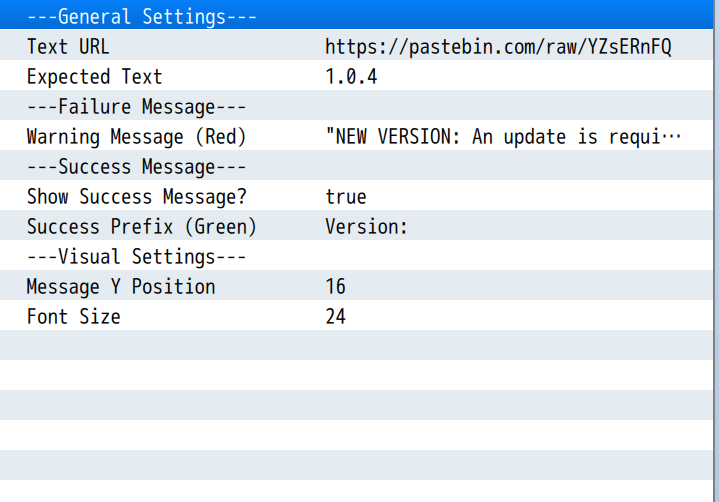Edit the pastebin URL value
This screenshot has height=502, width=719.
[x=498, y=47]
